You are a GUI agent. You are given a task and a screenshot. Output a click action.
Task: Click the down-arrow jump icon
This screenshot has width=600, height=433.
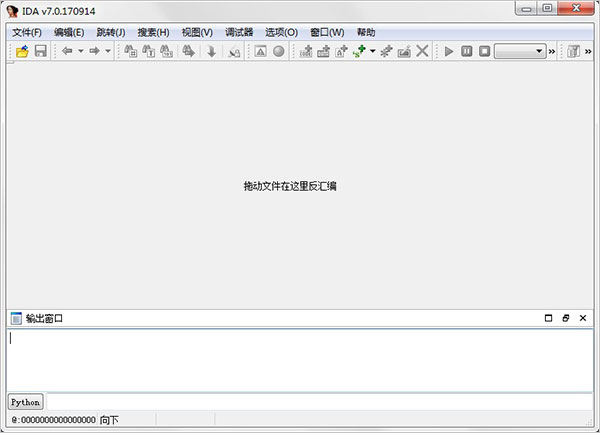(211, 51)
